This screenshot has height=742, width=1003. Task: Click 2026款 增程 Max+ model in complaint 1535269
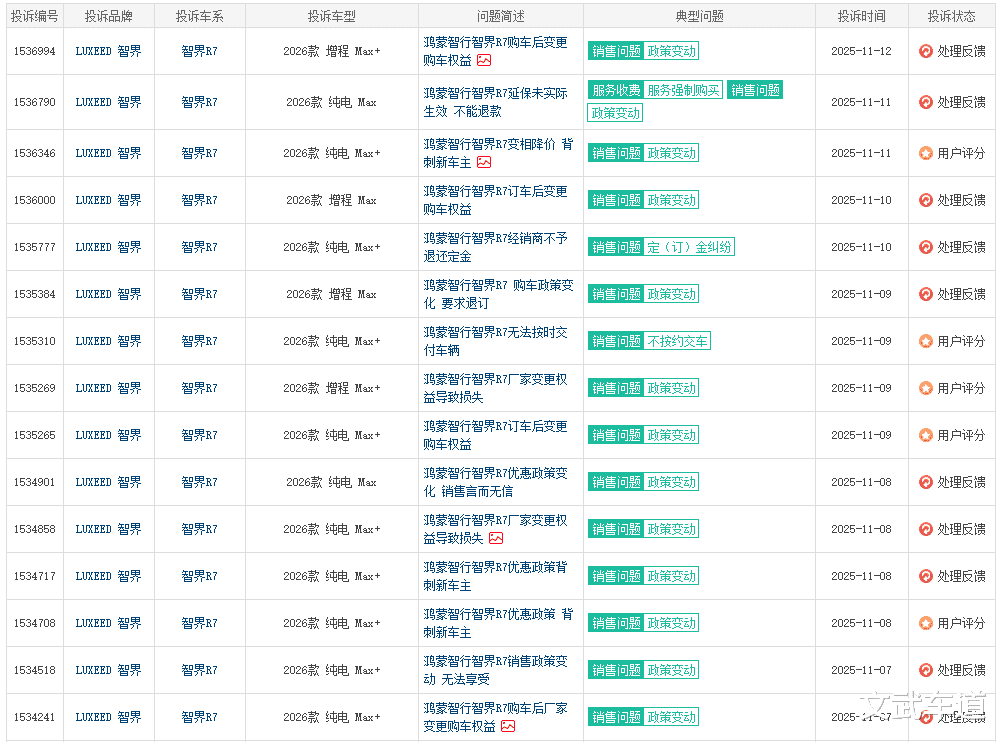(x=331, y=388)
